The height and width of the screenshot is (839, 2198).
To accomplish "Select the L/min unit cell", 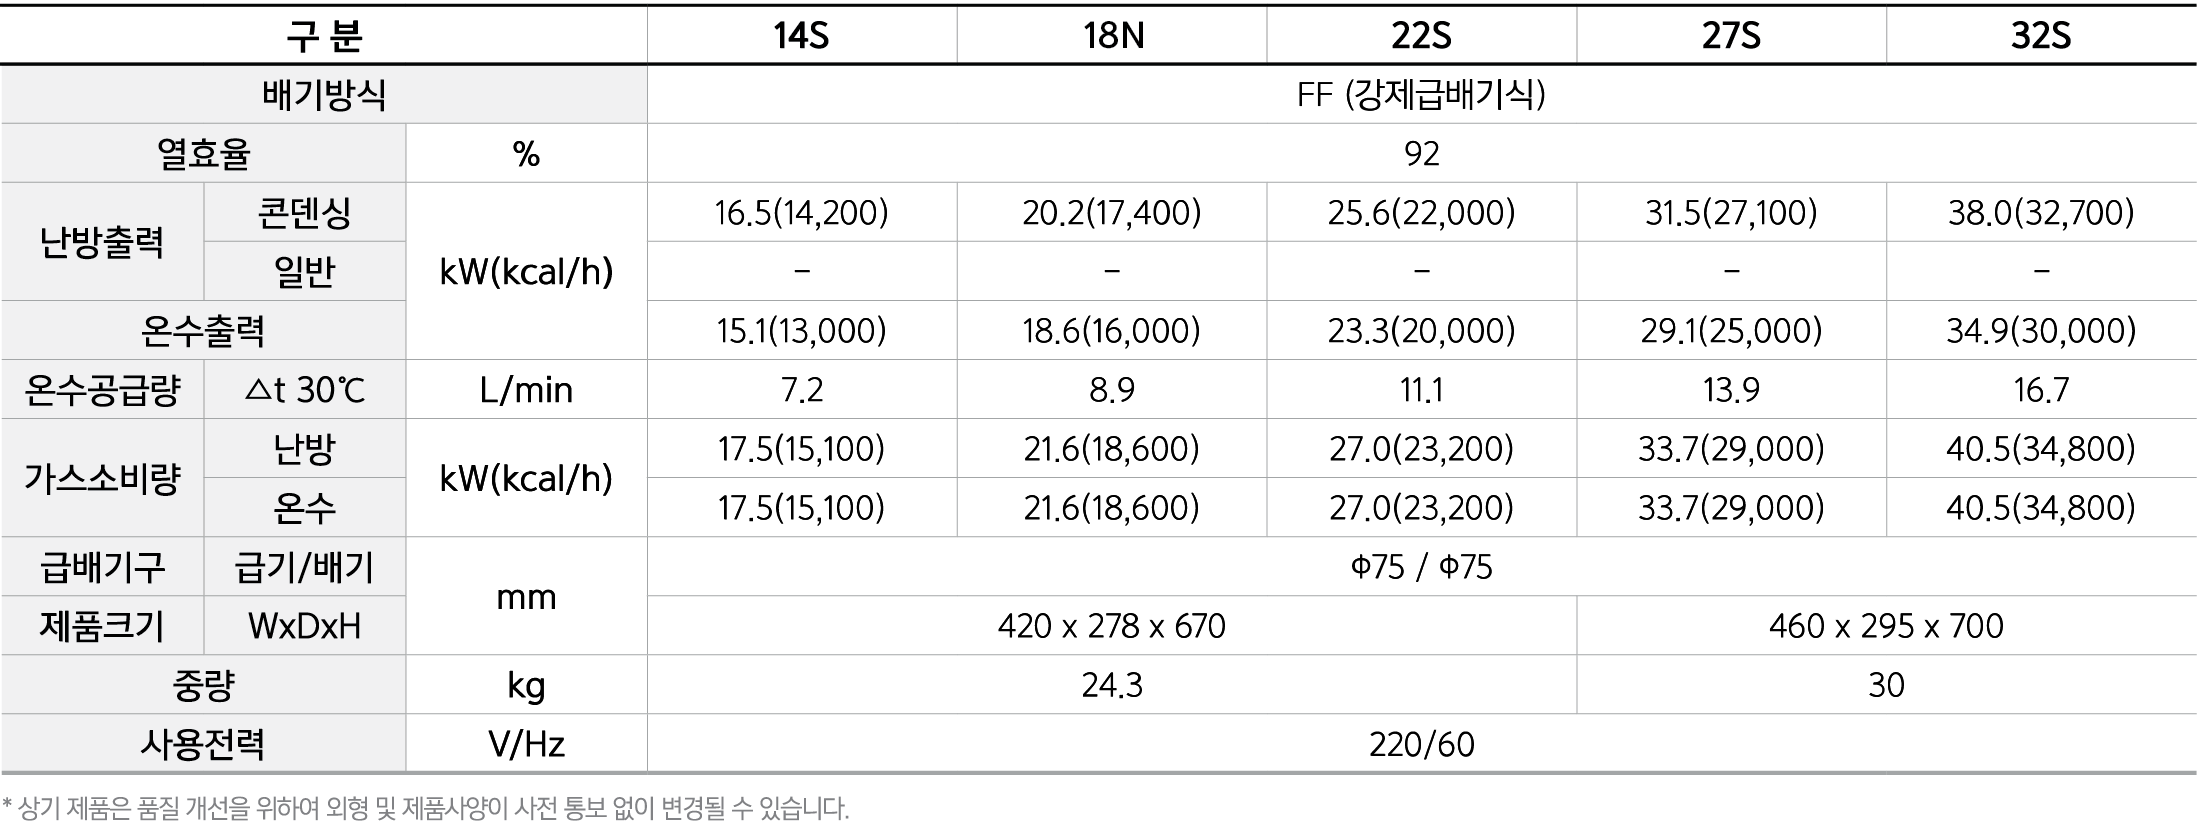I will 526,390.
